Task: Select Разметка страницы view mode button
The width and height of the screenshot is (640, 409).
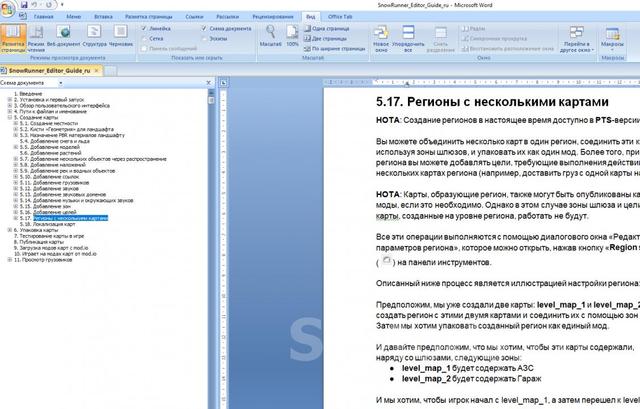Action: pos(13,38)
